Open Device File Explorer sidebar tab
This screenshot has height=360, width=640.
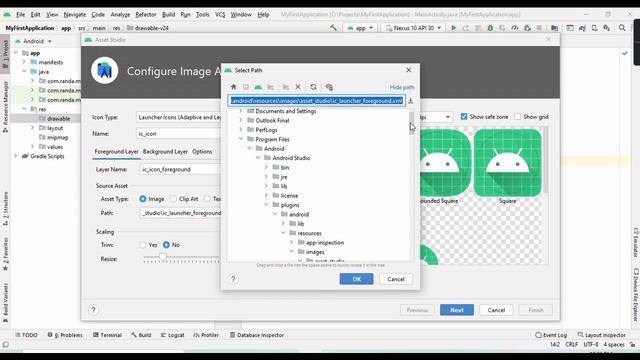[635, 295]
